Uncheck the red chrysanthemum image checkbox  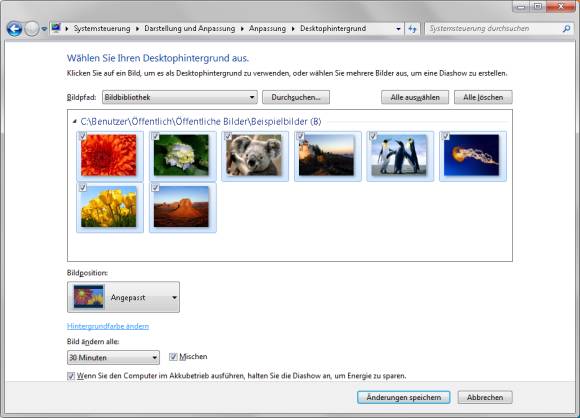(83, 136)
